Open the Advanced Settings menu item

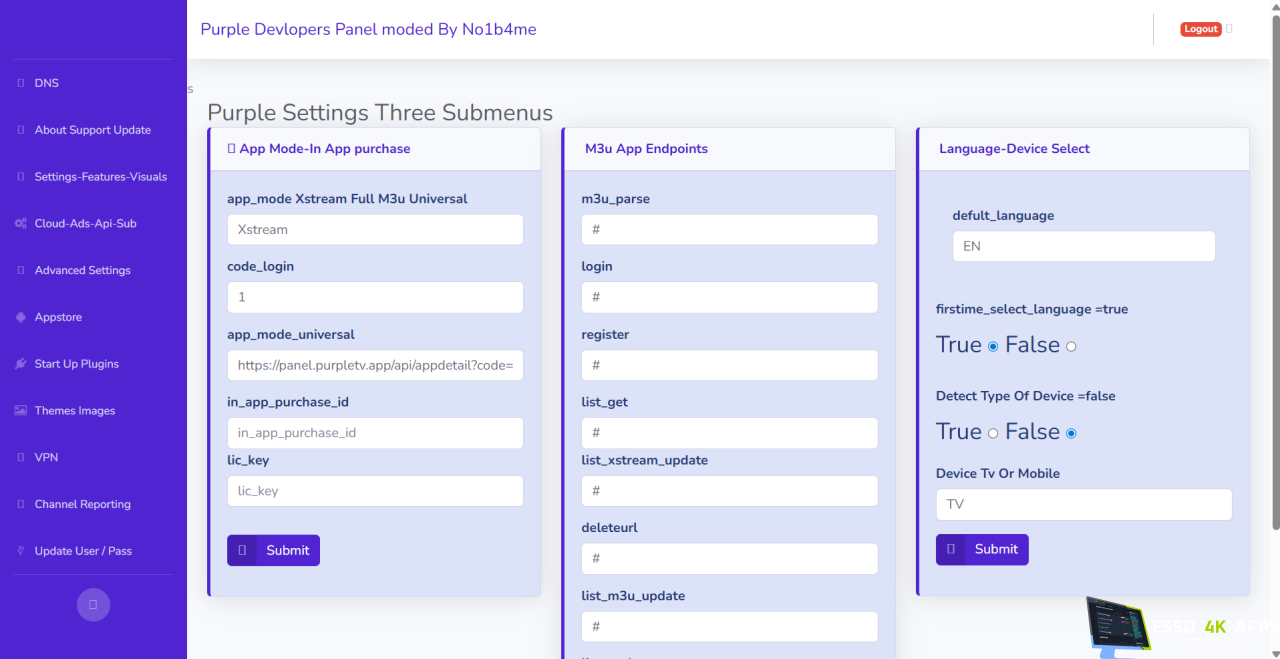pyautogui.click(x=82, y=270)
